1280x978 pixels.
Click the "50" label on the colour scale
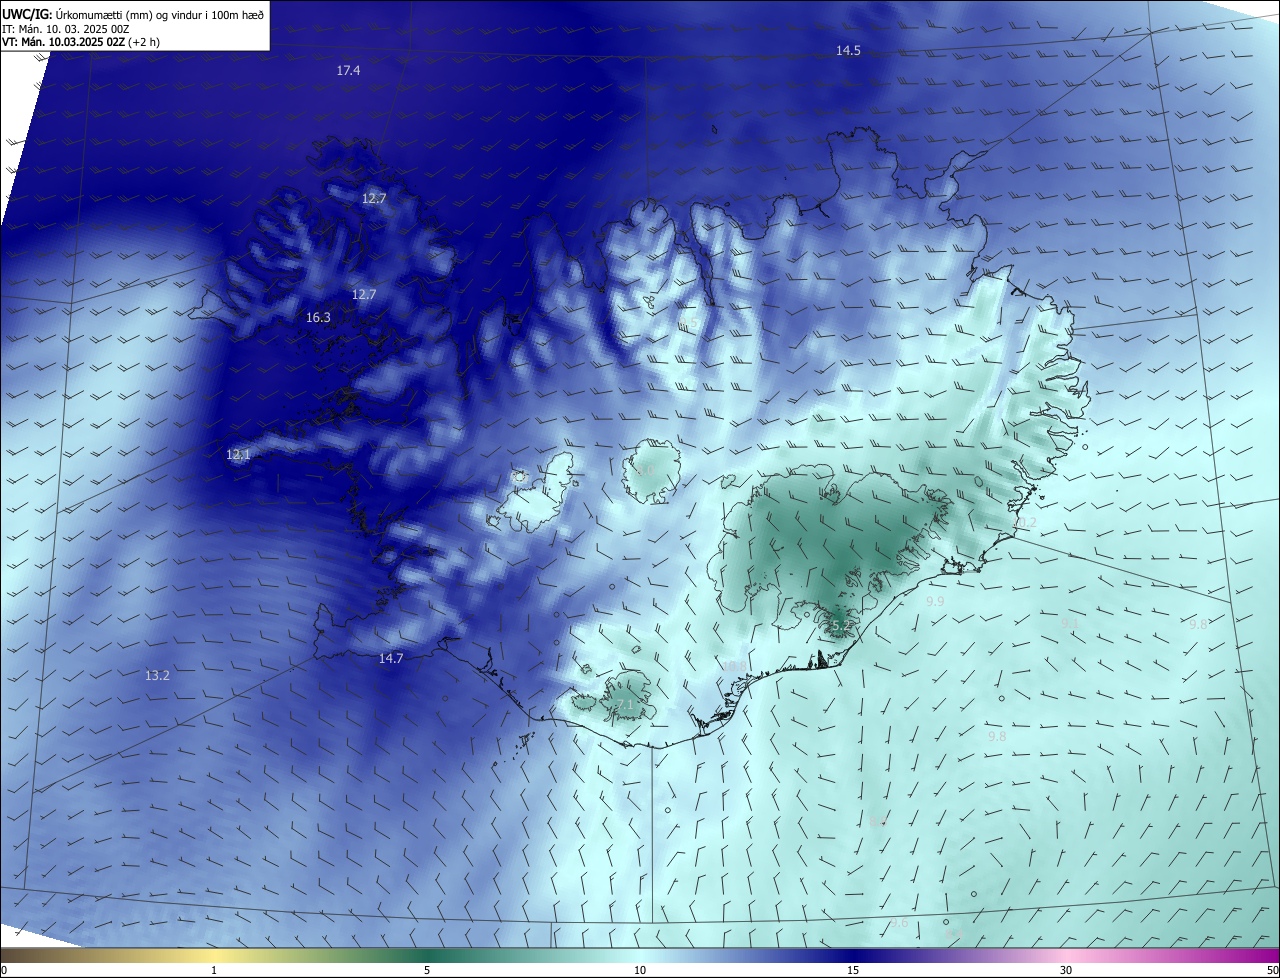tap(1272, 971)
